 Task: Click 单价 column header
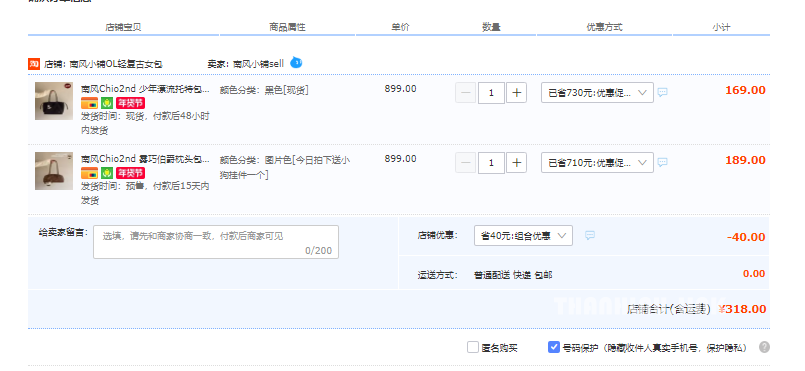400,28
